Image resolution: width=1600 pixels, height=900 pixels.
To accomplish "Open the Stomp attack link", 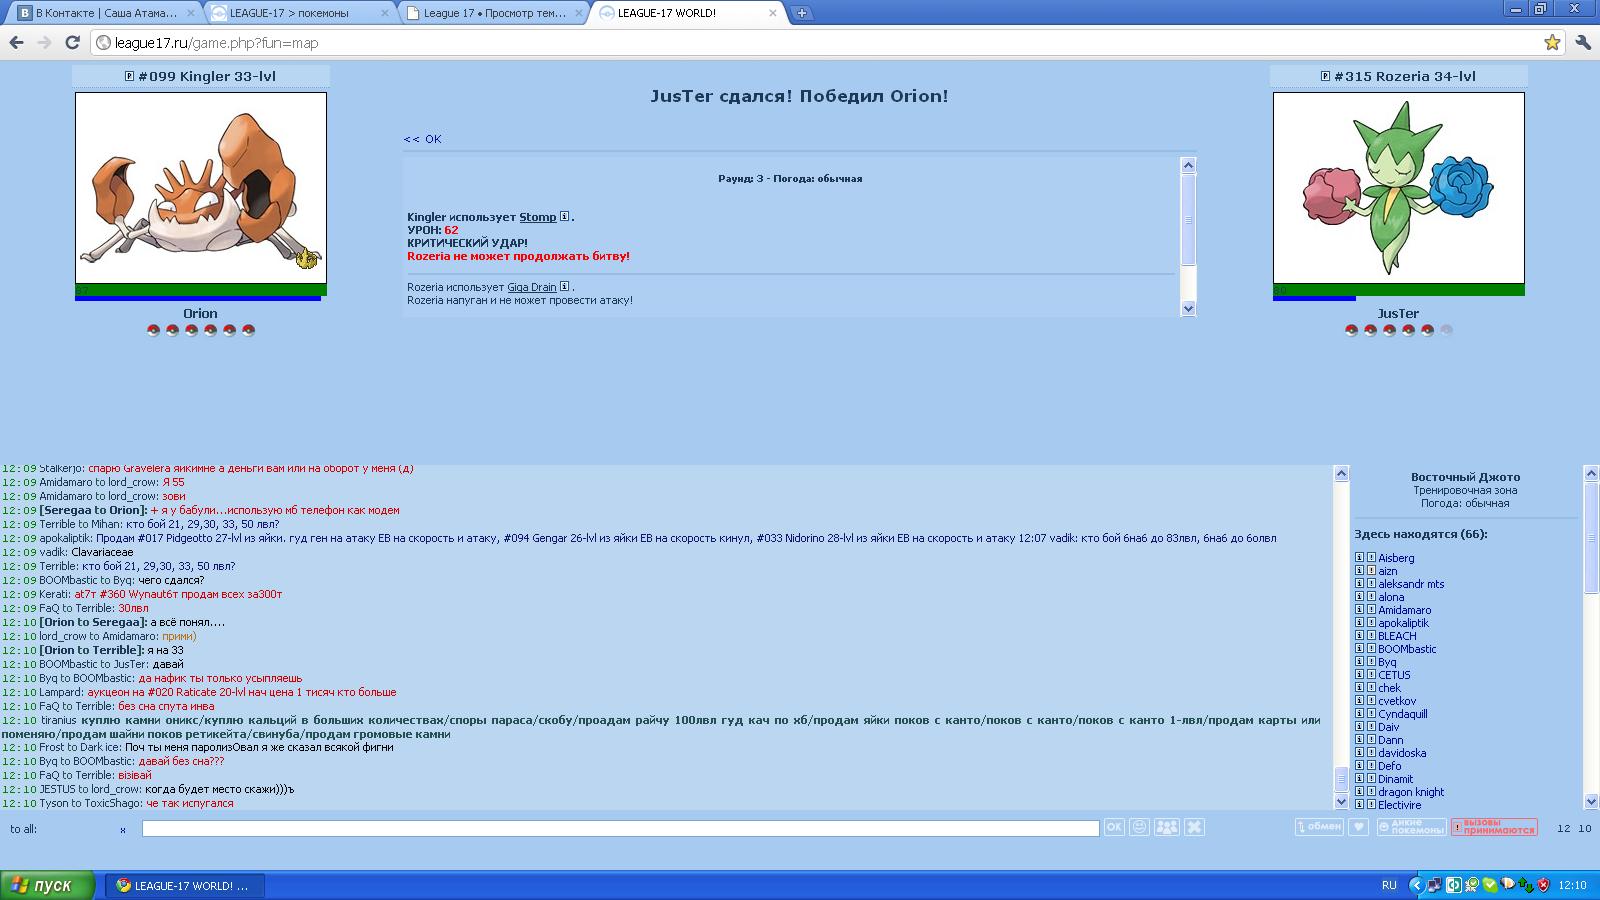I will [537, 217].
